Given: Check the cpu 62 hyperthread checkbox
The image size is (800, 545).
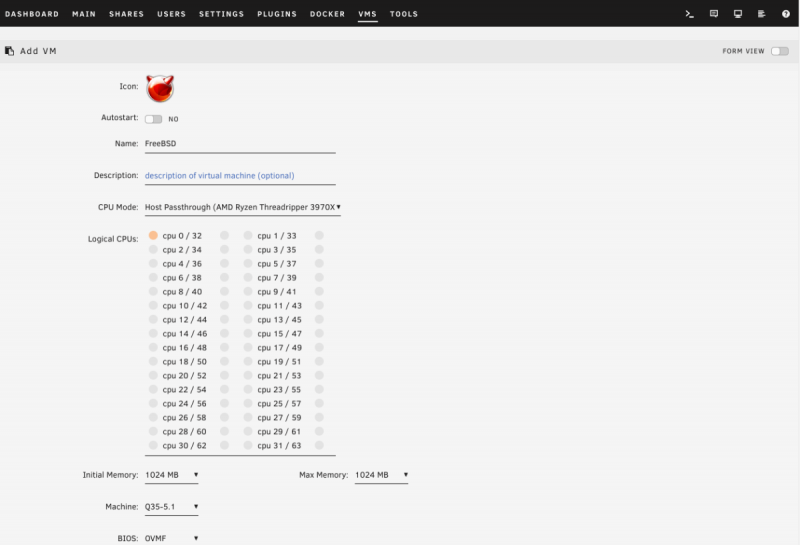Looking at the screenshot, I should click(224, 445).
